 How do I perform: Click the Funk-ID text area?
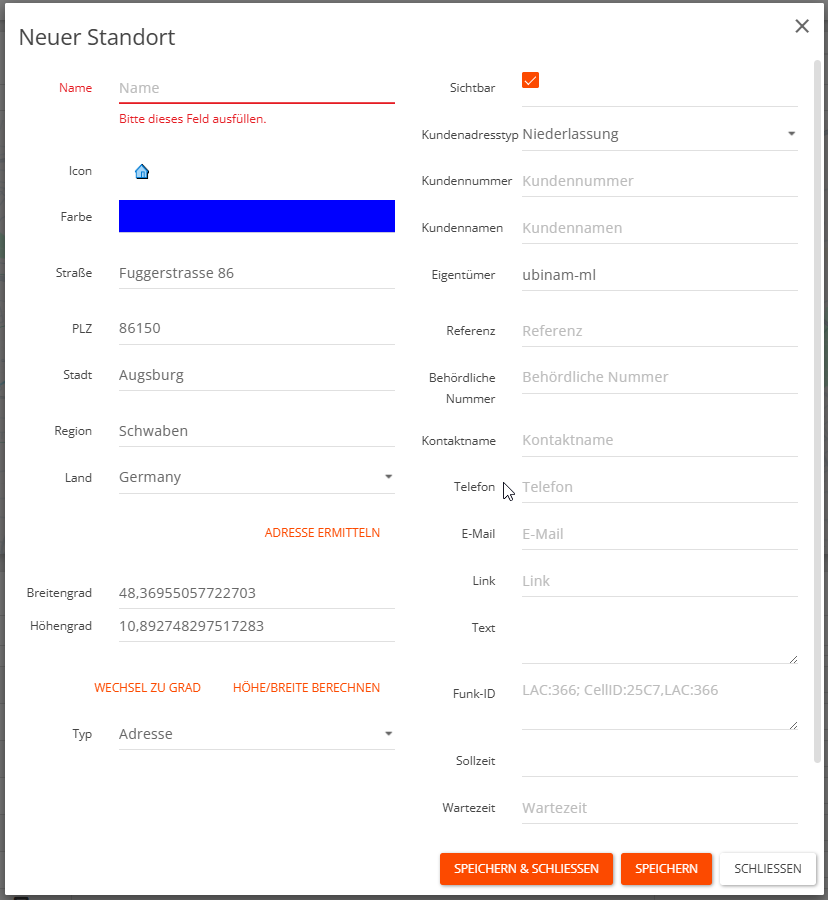pos(659,704)
